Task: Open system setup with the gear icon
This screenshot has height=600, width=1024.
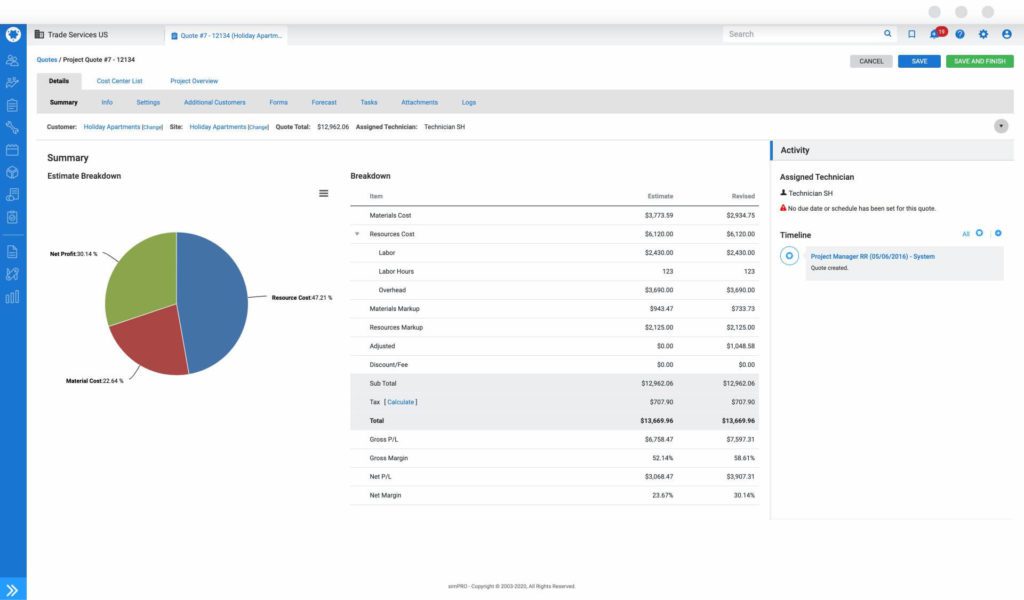Action: click(982, 33)
